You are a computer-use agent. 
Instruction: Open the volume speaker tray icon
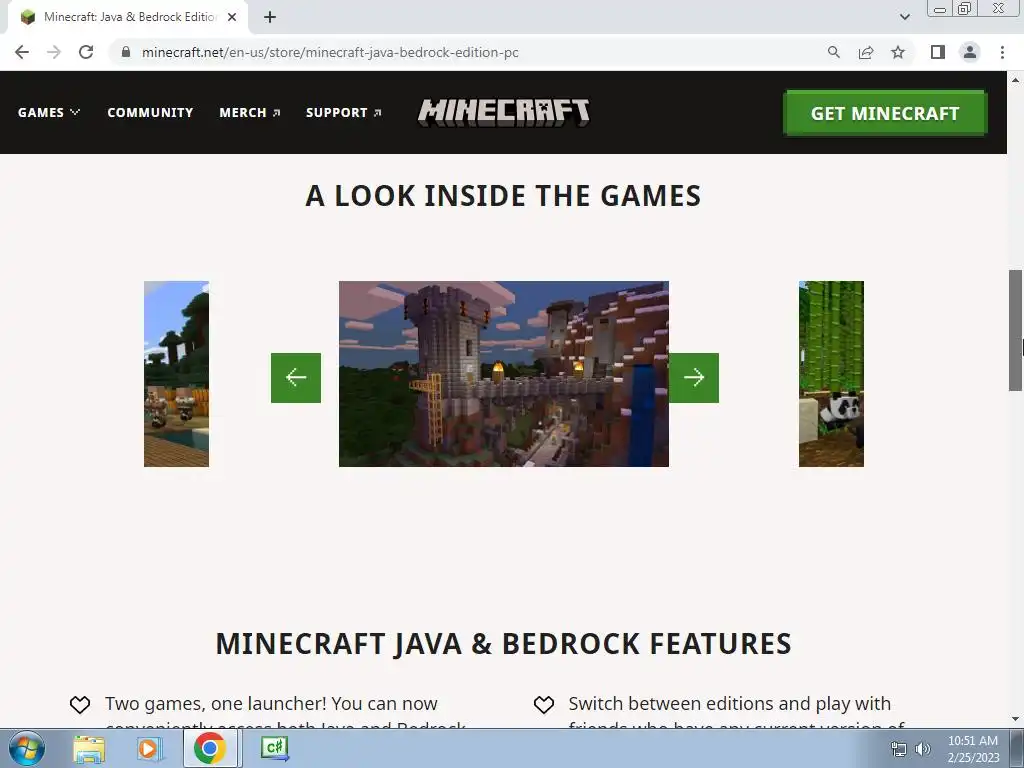pos(923,748)
